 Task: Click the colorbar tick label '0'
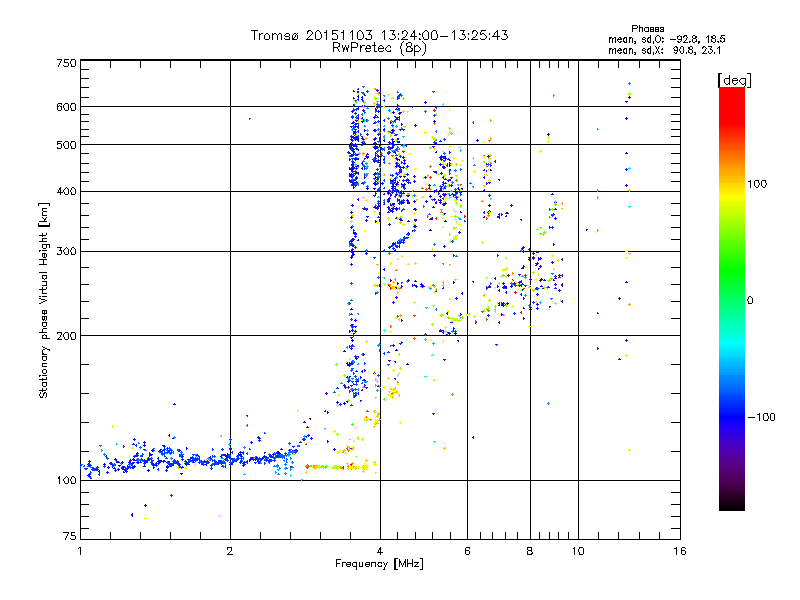pos(750,301)
